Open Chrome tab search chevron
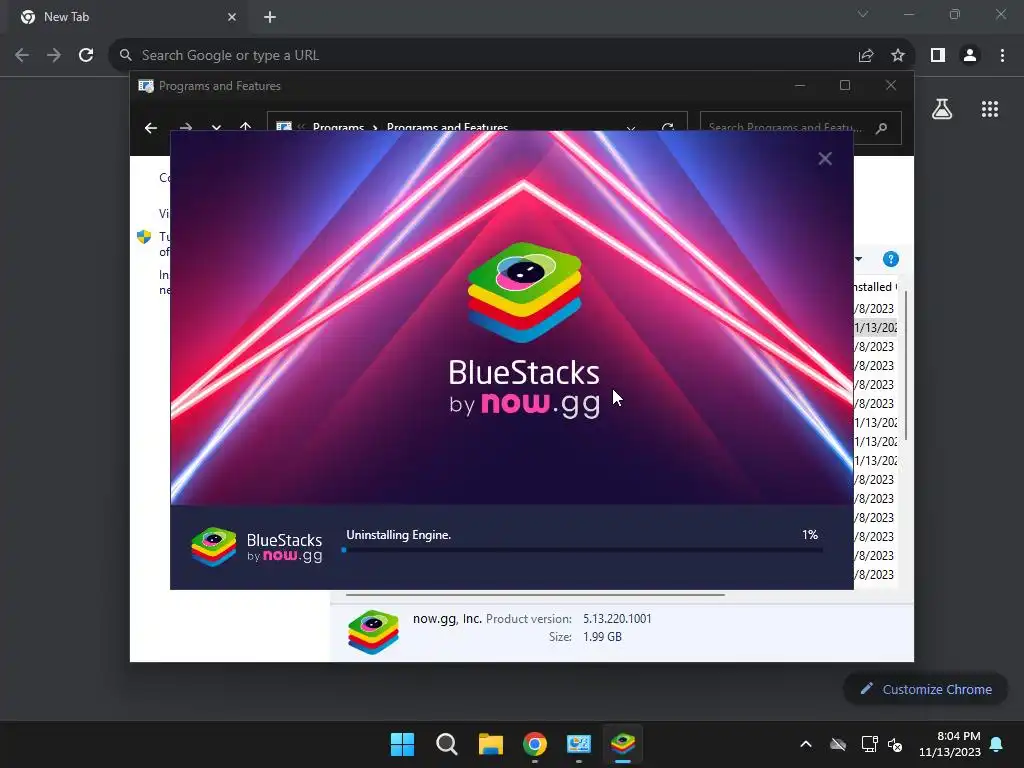1024x768 pixels. pos(863,14)
